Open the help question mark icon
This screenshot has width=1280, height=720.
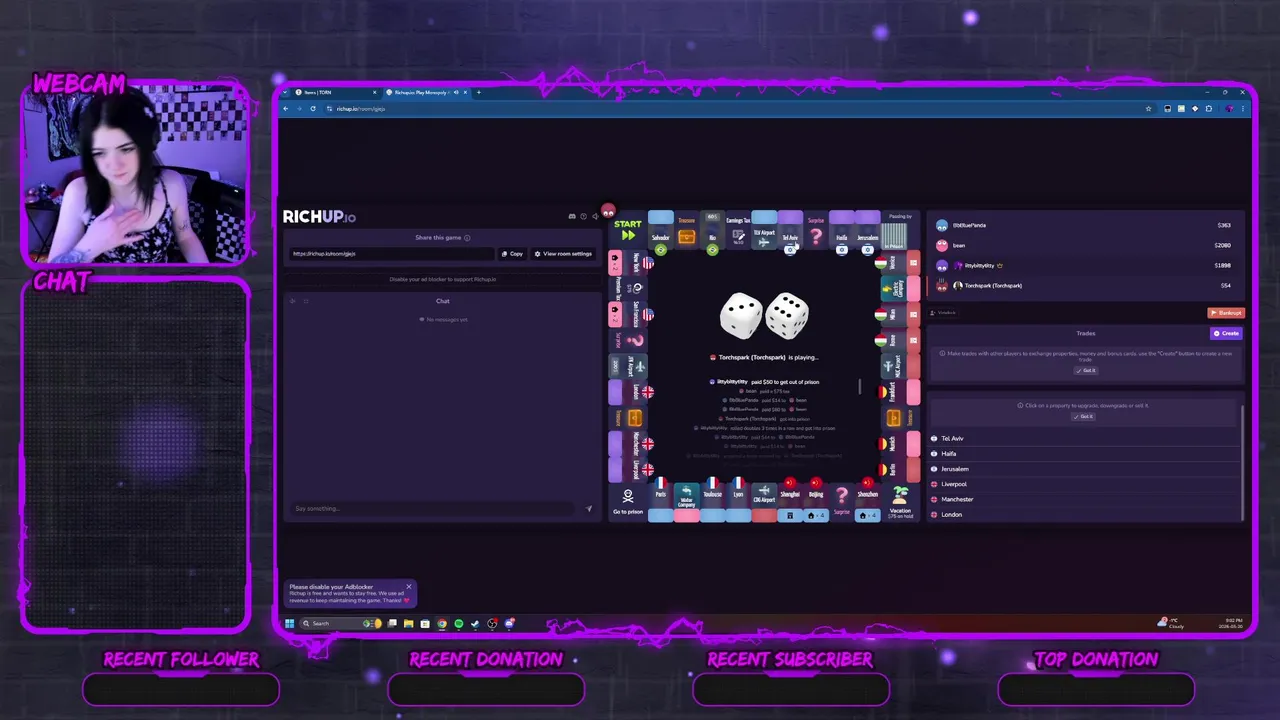(x=584, y=216)
